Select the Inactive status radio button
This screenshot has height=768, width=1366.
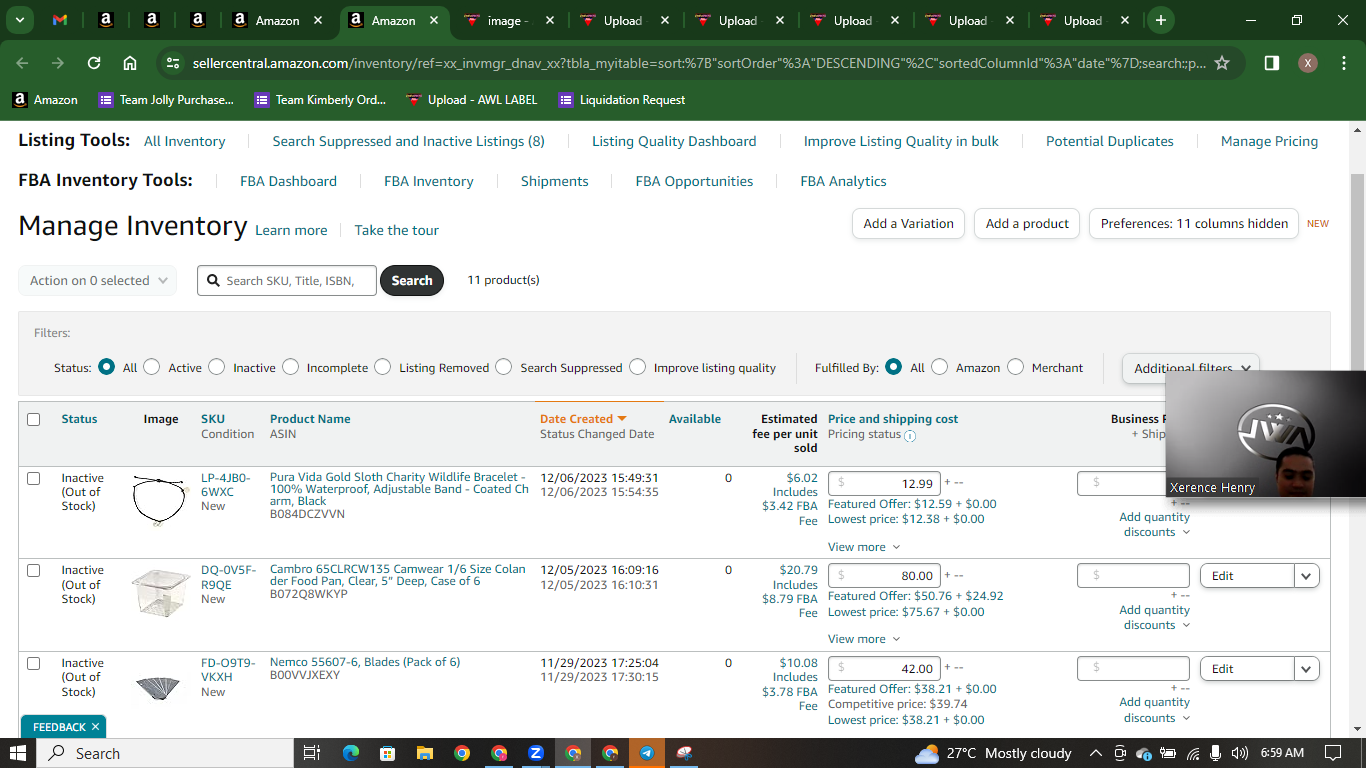[x=217, y=367]
